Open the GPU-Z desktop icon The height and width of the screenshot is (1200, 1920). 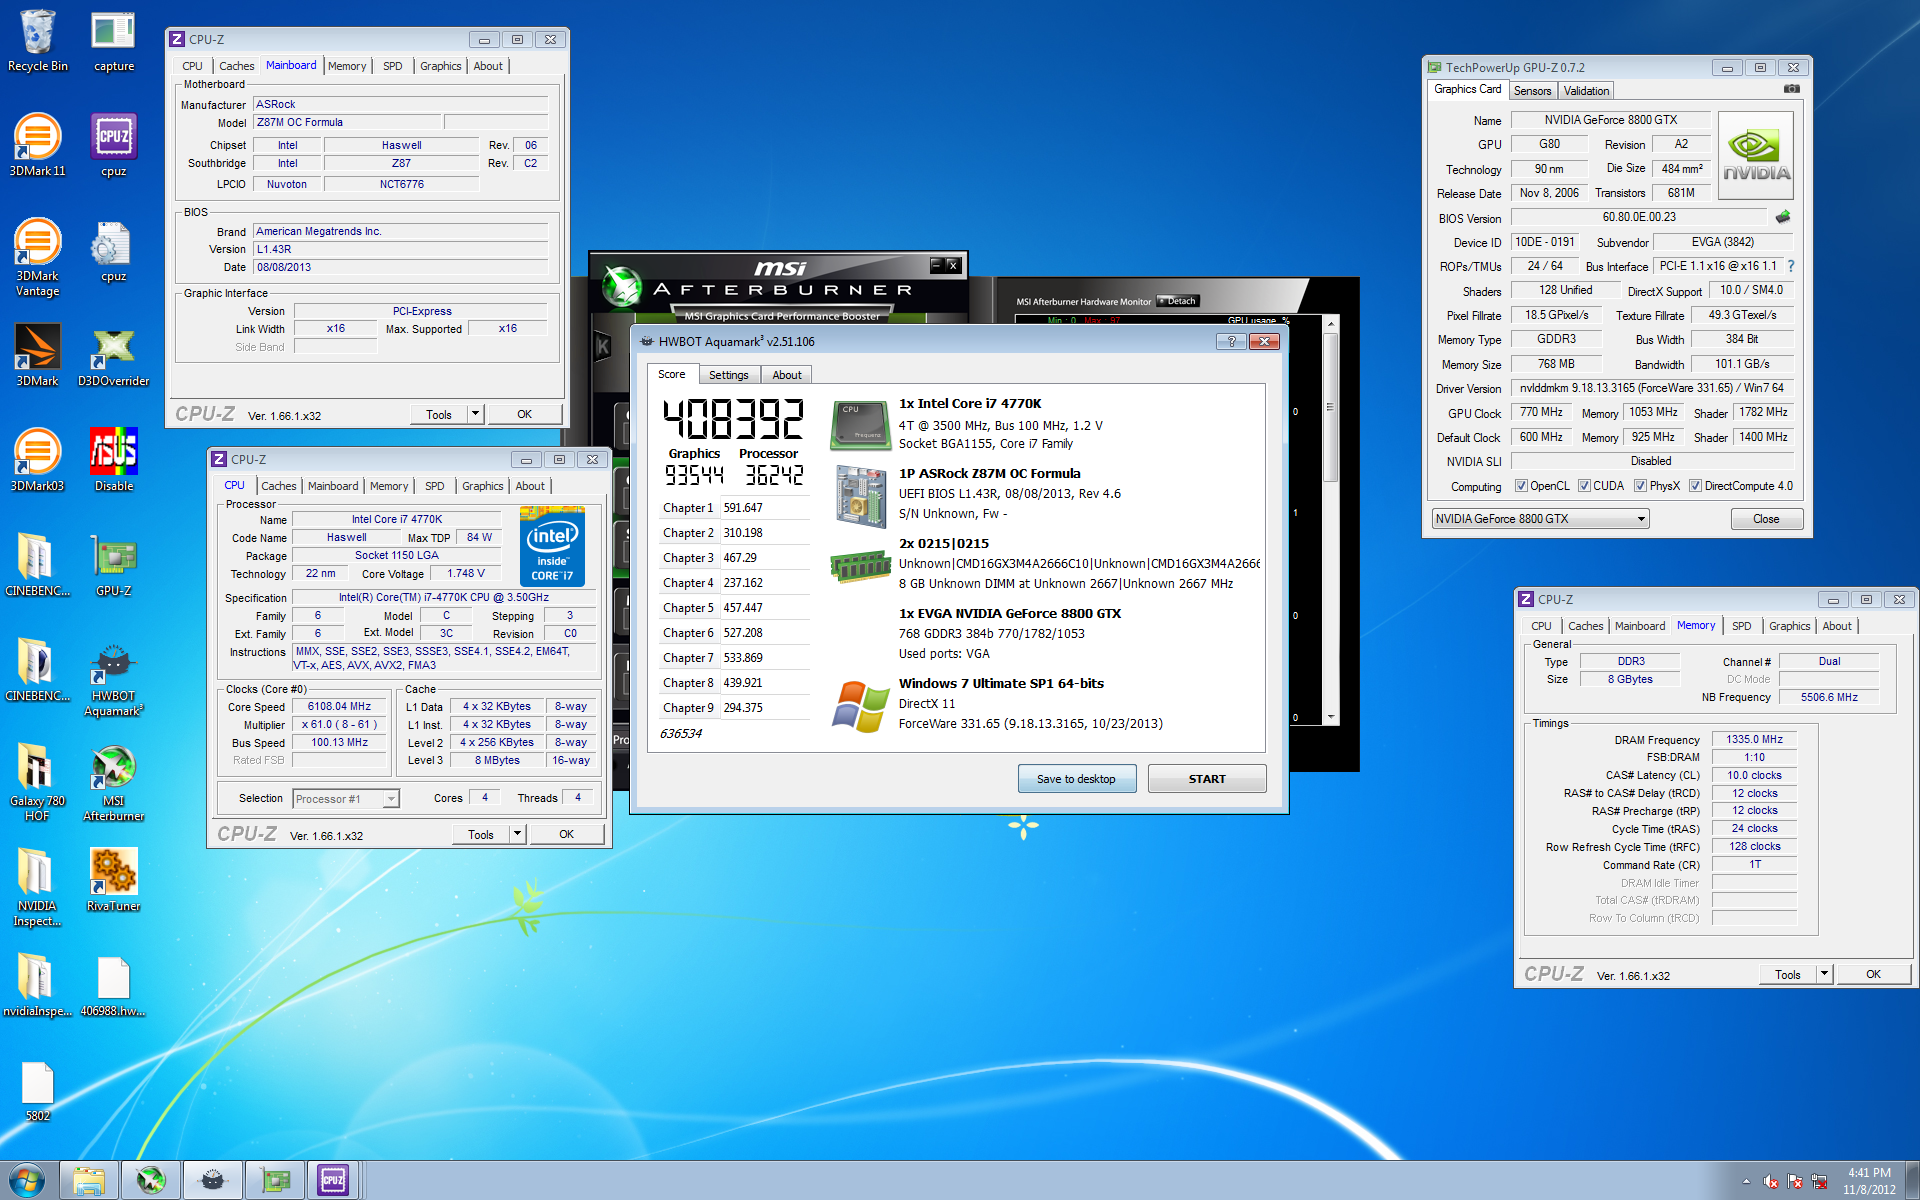[x=113, y=566]
